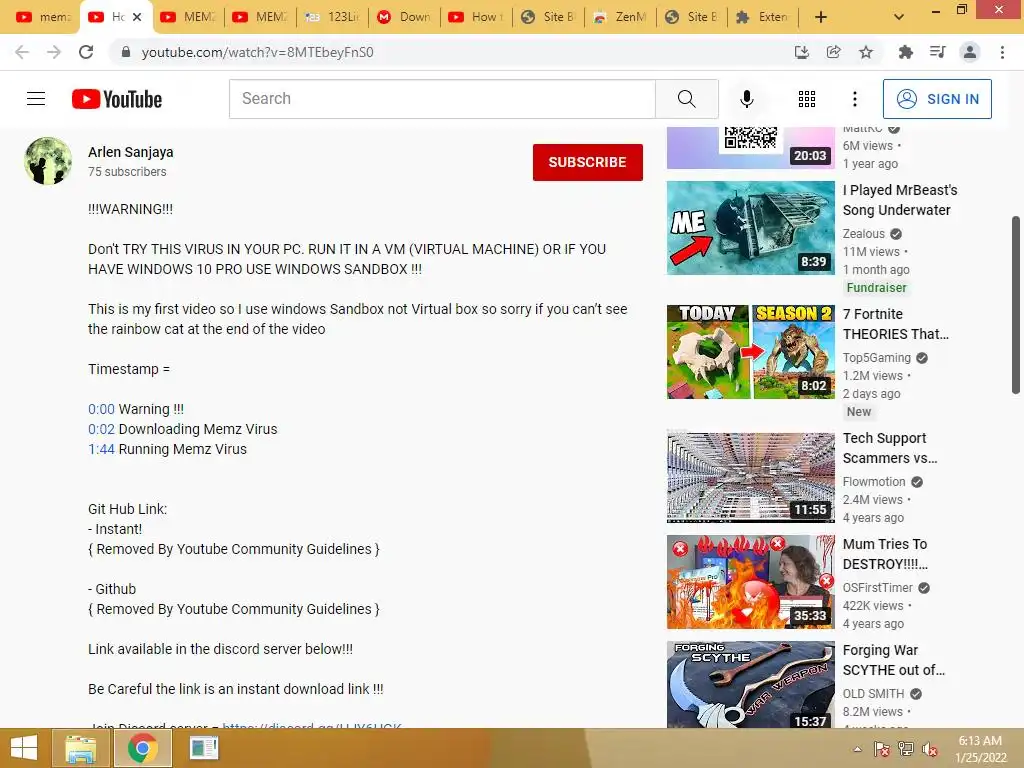The image size is (1024, 768).
Task: Click the Action Center flag tray icon
Action: tap(882, 749)
